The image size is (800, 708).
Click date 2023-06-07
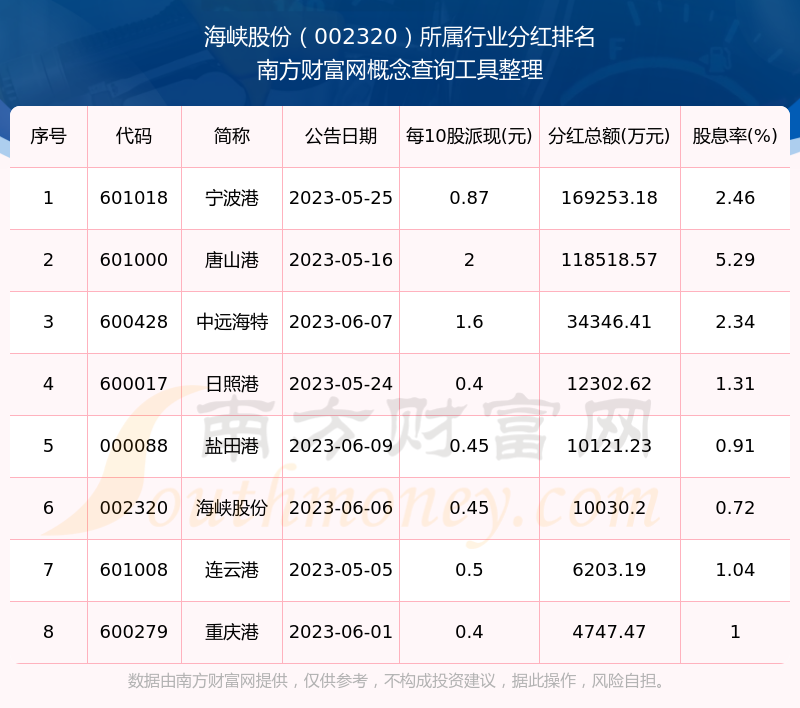point(341,322)
